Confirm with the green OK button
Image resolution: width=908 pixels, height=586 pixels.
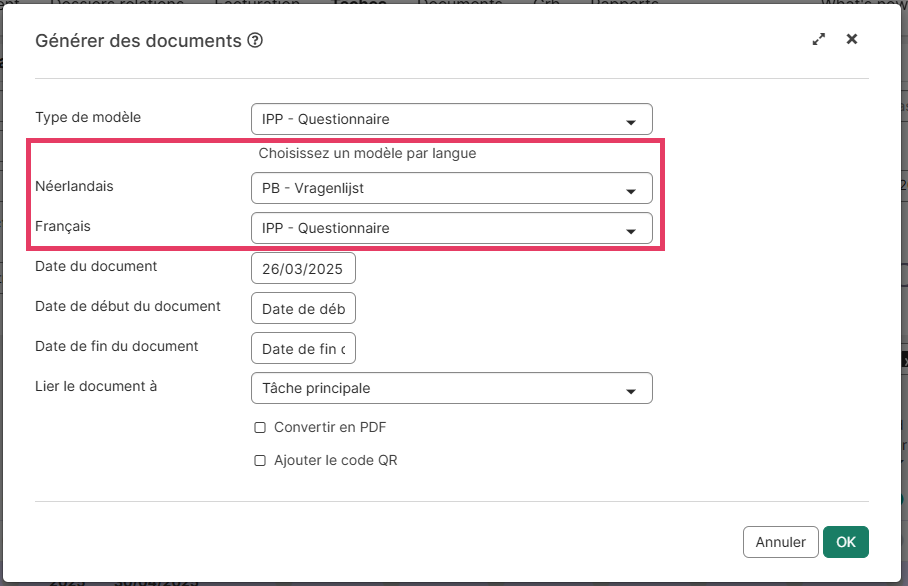click(845, 542)
